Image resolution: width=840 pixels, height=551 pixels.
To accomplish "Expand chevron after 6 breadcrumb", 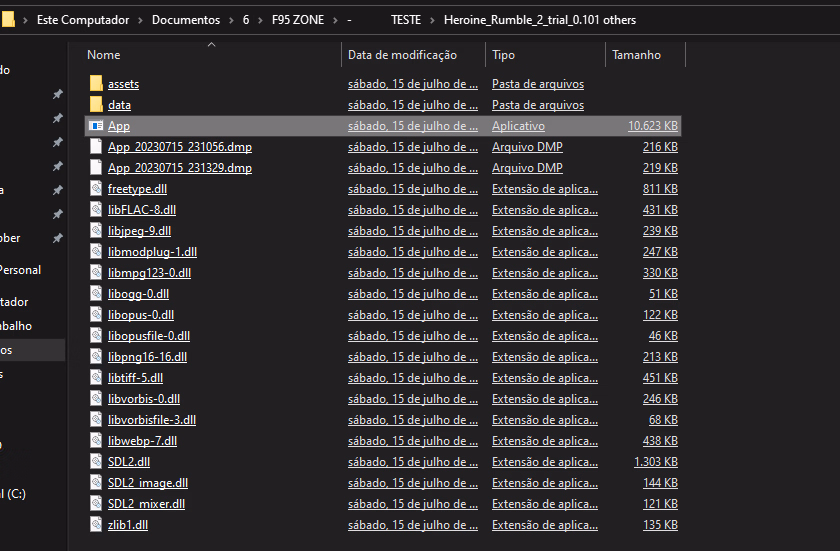I will [260, 20].
